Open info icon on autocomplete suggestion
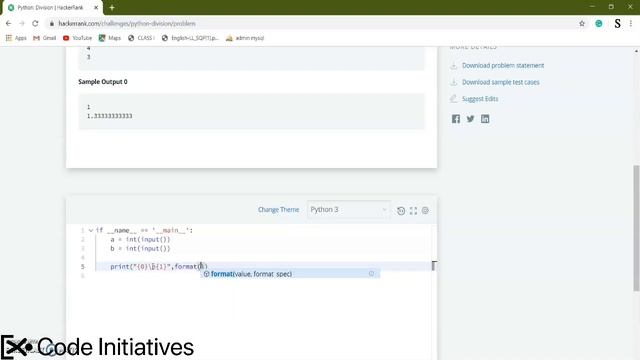The width and height of the screenshot is (640, 360). click(371, 273)
